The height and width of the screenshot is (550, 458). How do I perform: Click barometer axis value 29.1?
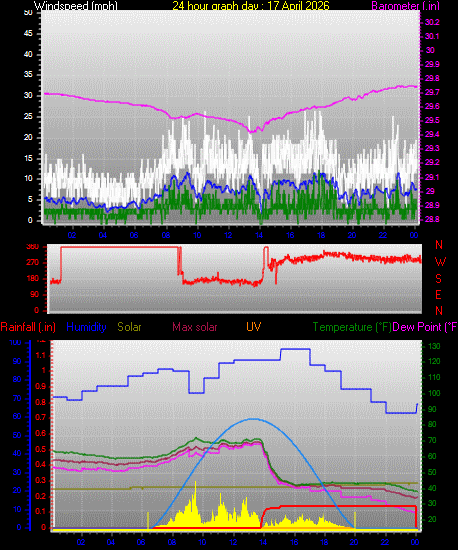(x=432, y=177)
